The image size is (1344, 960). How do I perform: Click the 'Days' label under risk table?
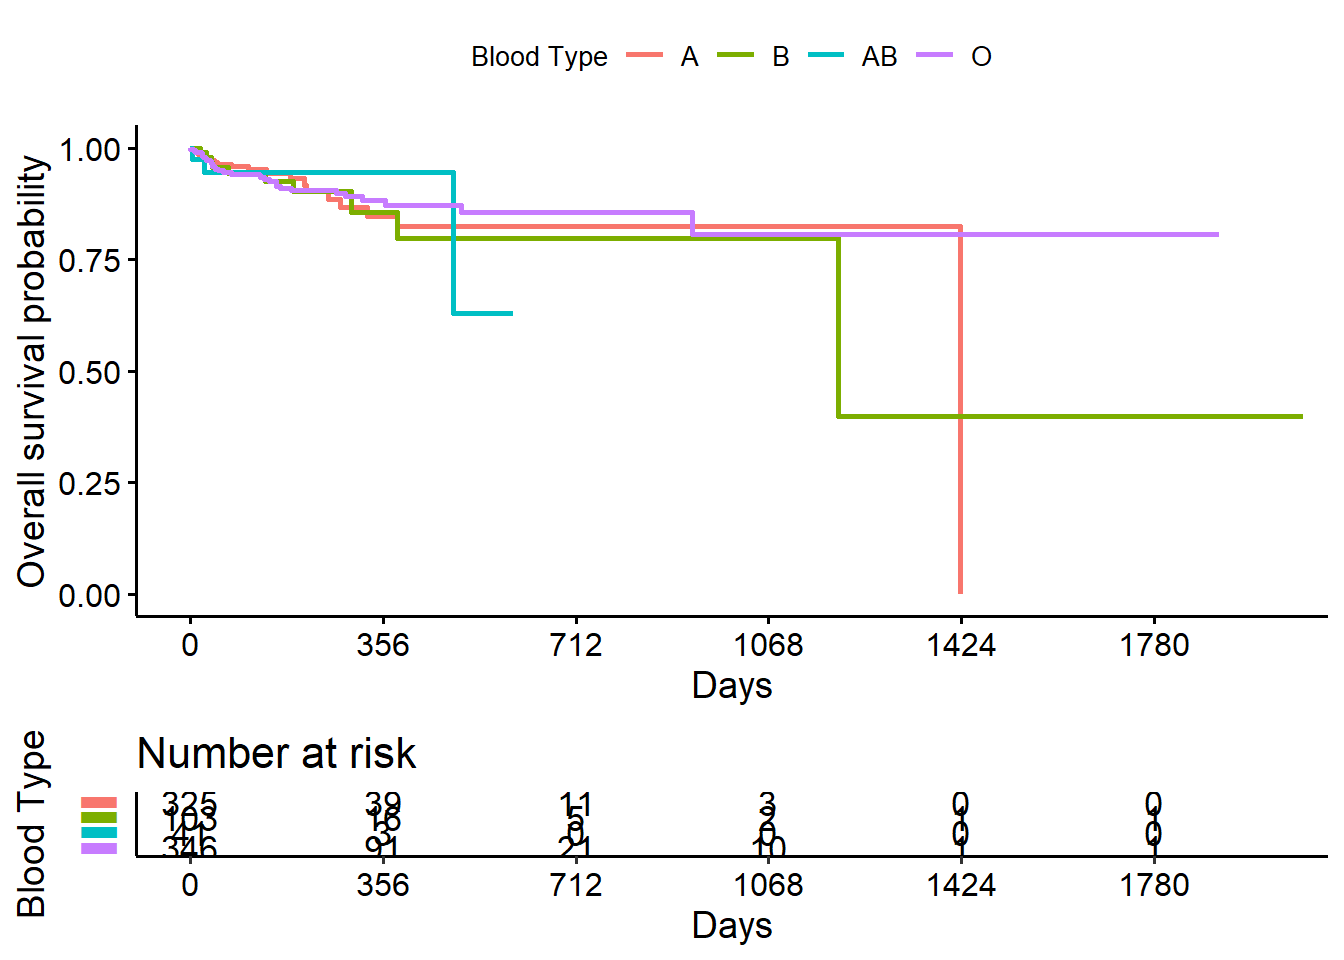coord(732,926)
